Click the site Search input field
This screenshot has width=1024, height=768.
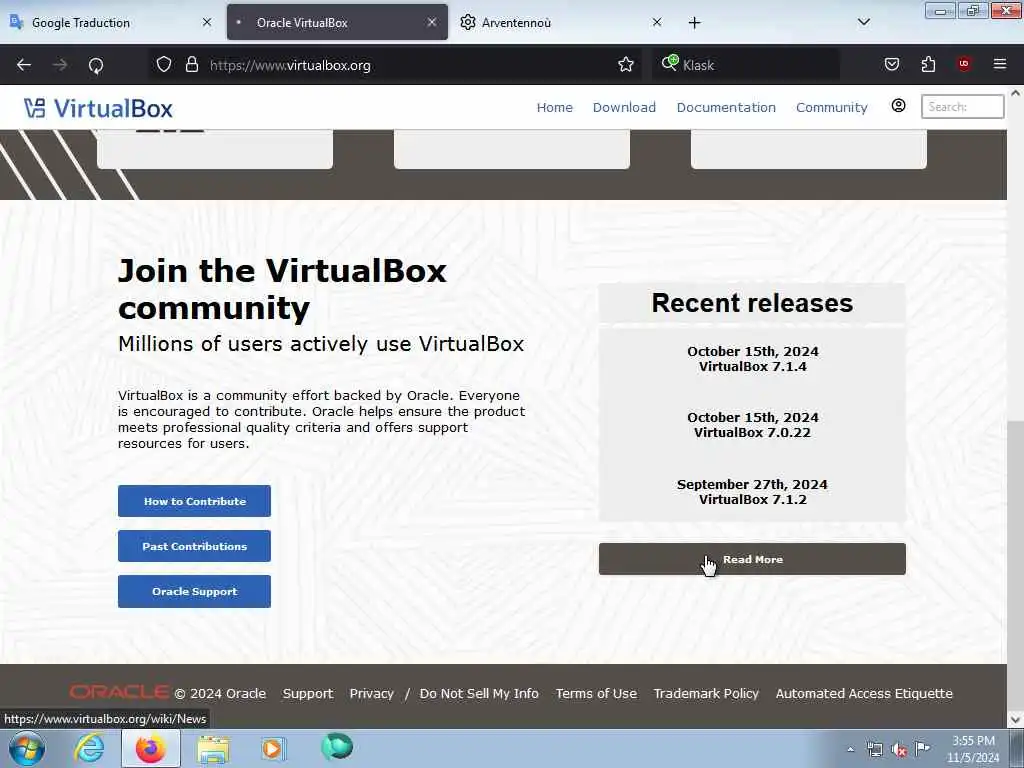point(963,106)
